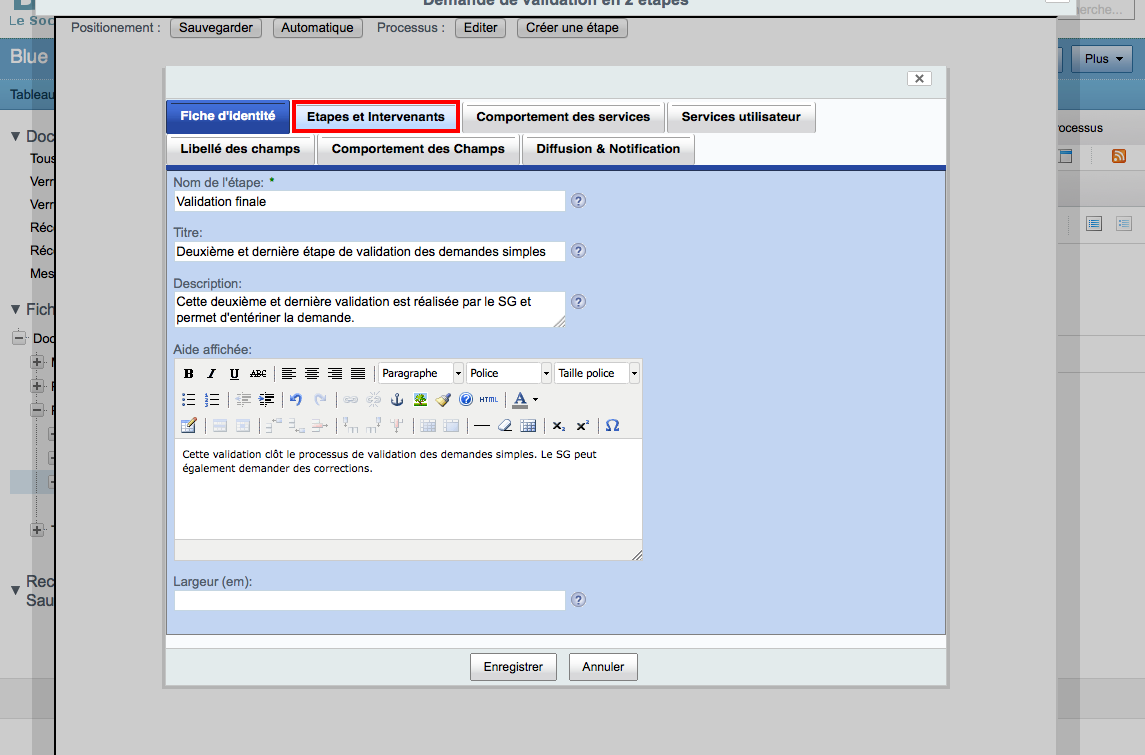Click the Enregistrer button
1145x755 pixels.
(x=513, y=667)
